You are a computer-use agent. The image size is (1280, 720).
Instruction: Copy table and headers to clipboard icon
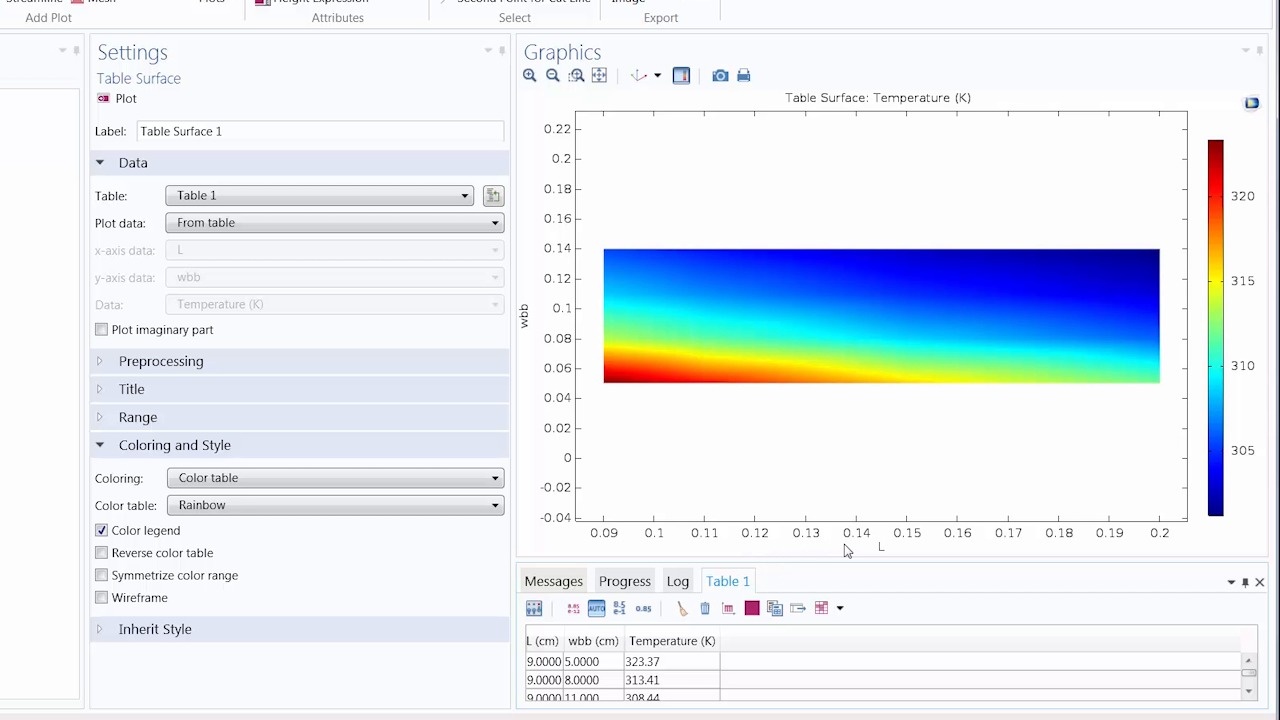pyautogui.click(x=775, y=608)
